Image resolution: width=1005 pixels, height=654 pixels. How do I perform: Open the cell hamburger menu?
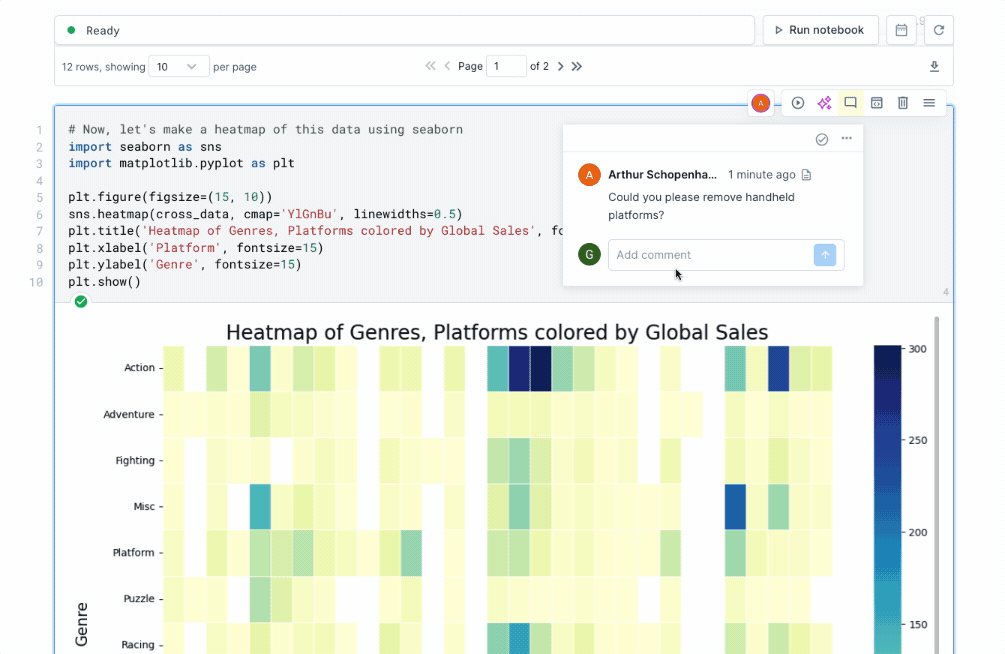(x=929, y=103)
